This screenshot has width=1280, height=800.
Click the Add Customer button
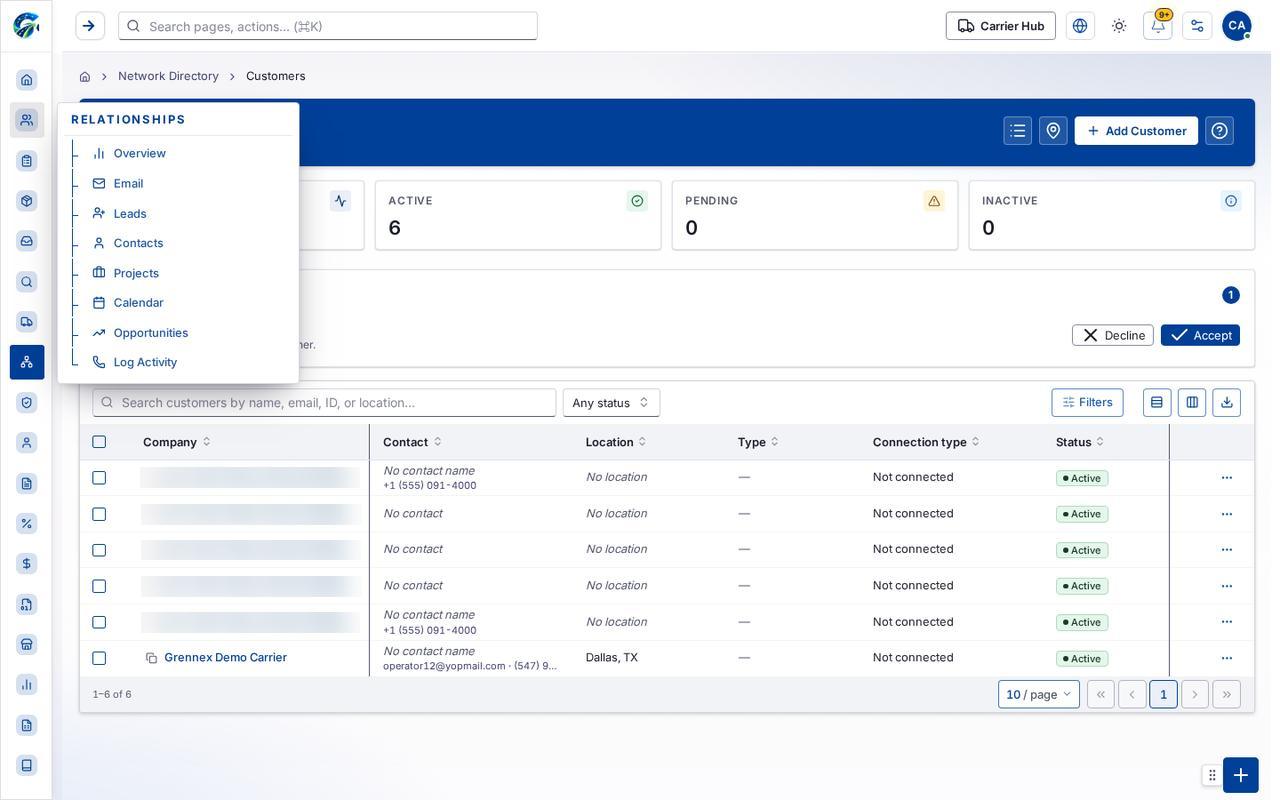pyautogui.click(x=1136, y=131)
